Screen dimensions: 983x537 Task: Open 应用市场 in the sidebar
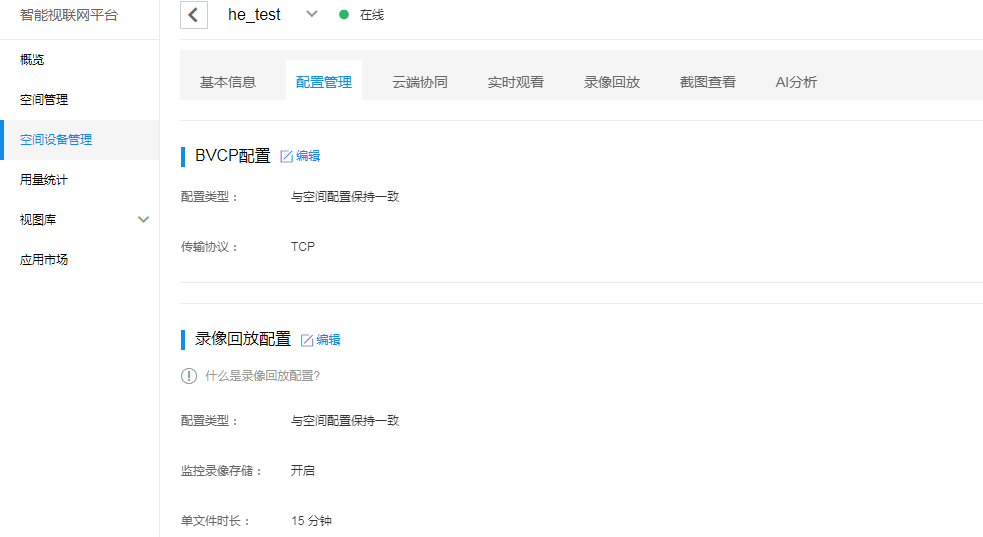click(x=80, y=260)
